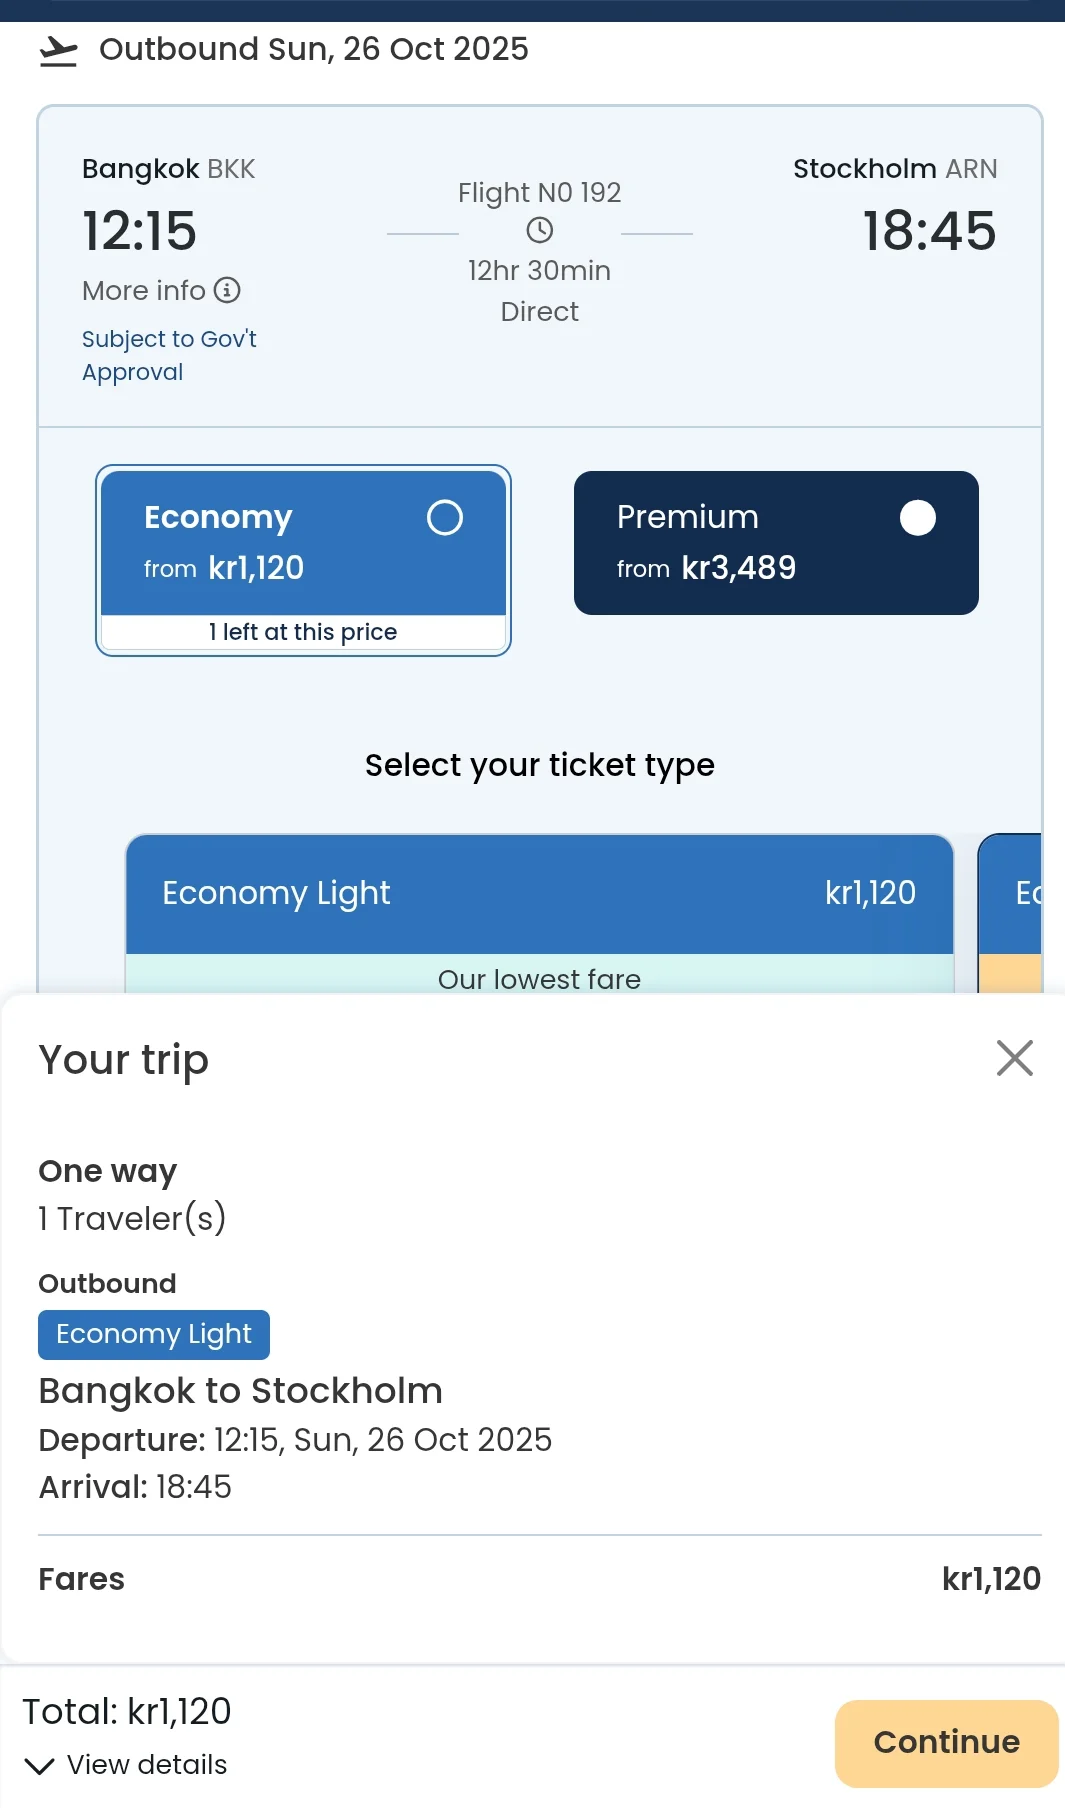1065x1820 pixels.
Task: Expand View details chevron near total
Action: tap(39, 1766)
